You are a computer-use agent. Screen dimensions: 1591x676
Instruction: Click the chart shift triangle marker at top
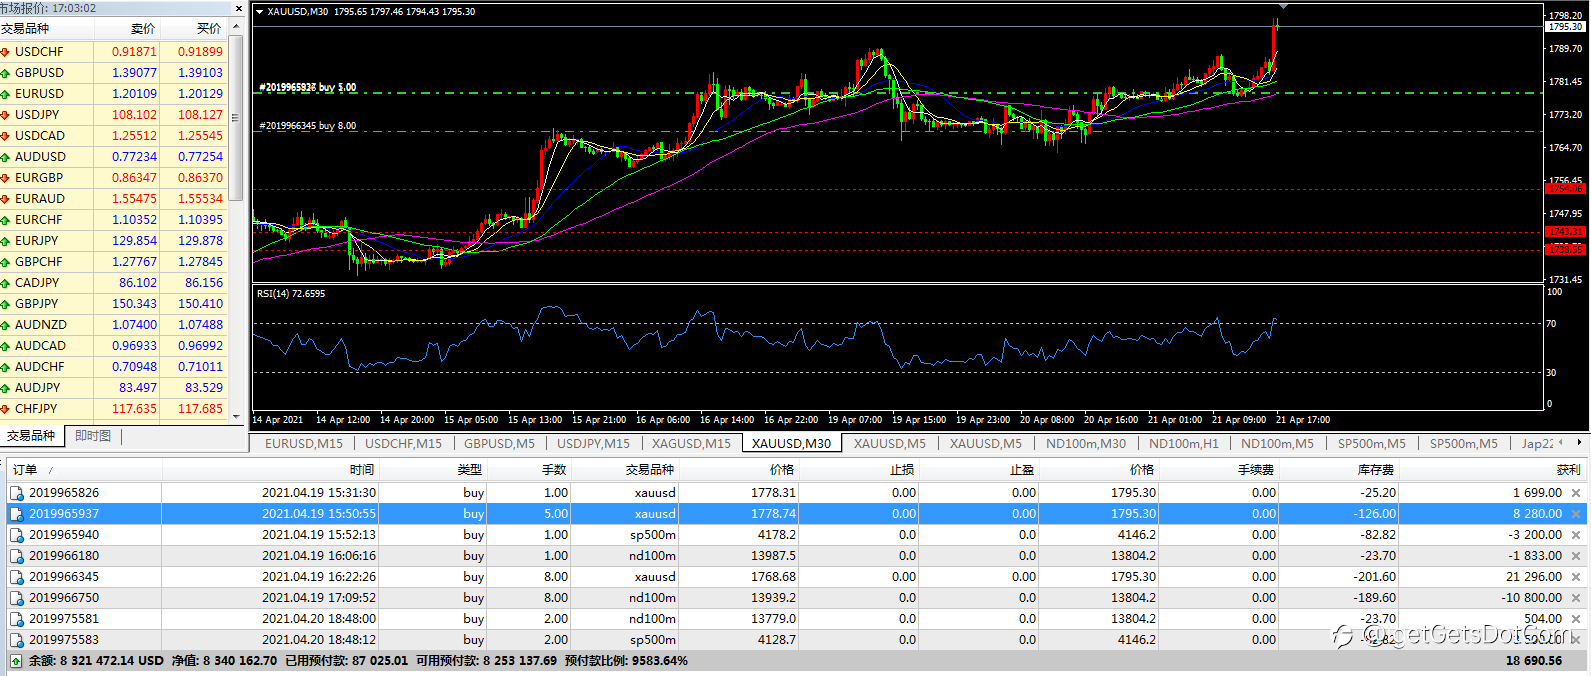click(x=1283, y=7)
